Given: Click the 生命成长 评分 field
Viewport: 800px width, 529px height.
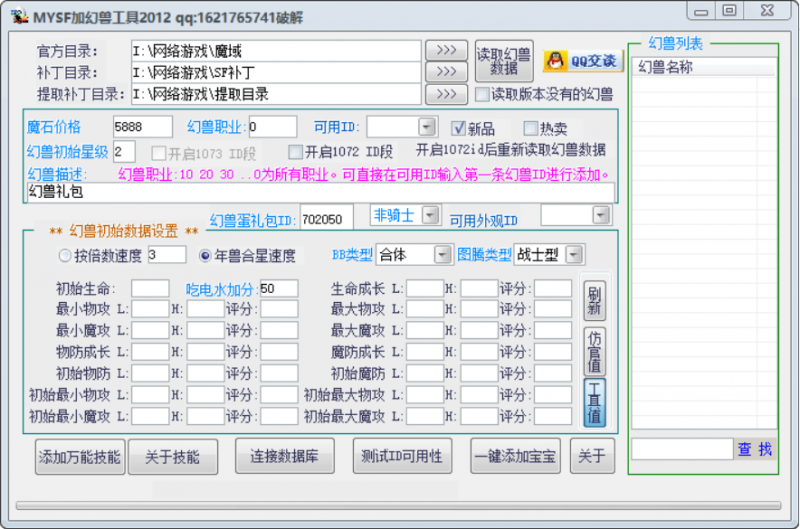Looking at the screenshot, I should (553, 288).
